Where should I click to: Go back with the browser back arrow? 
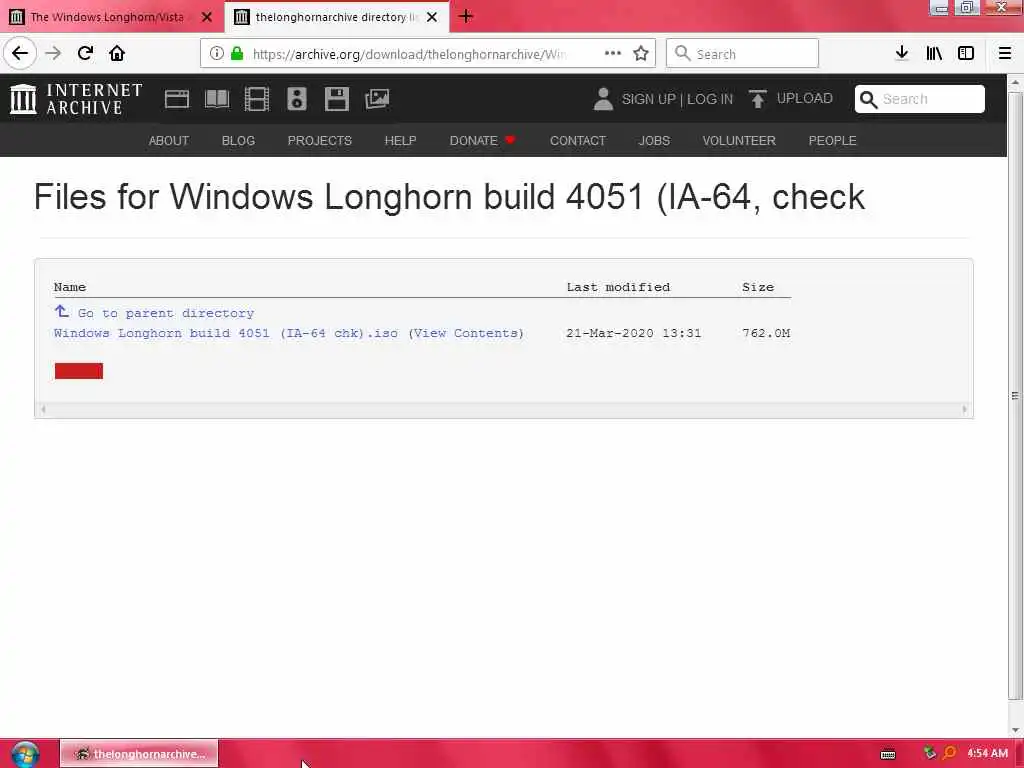click(20, 53)
